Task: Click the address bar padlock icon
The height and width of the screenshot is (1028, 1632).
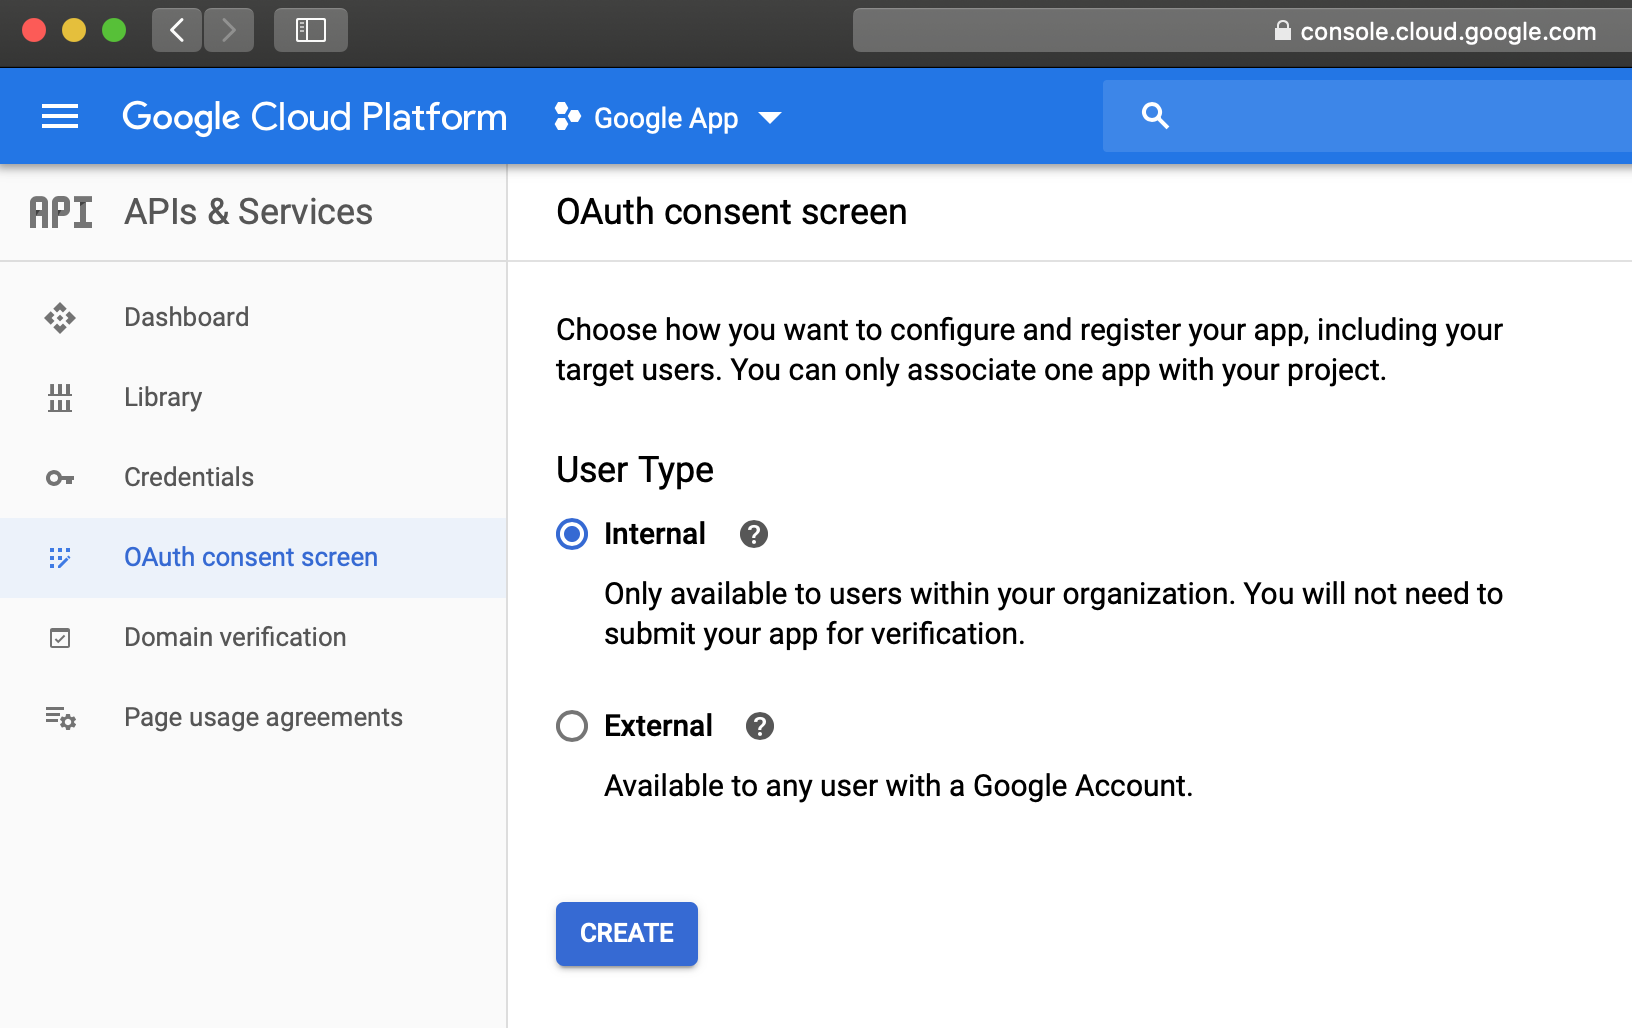Action: (1282, 30)
